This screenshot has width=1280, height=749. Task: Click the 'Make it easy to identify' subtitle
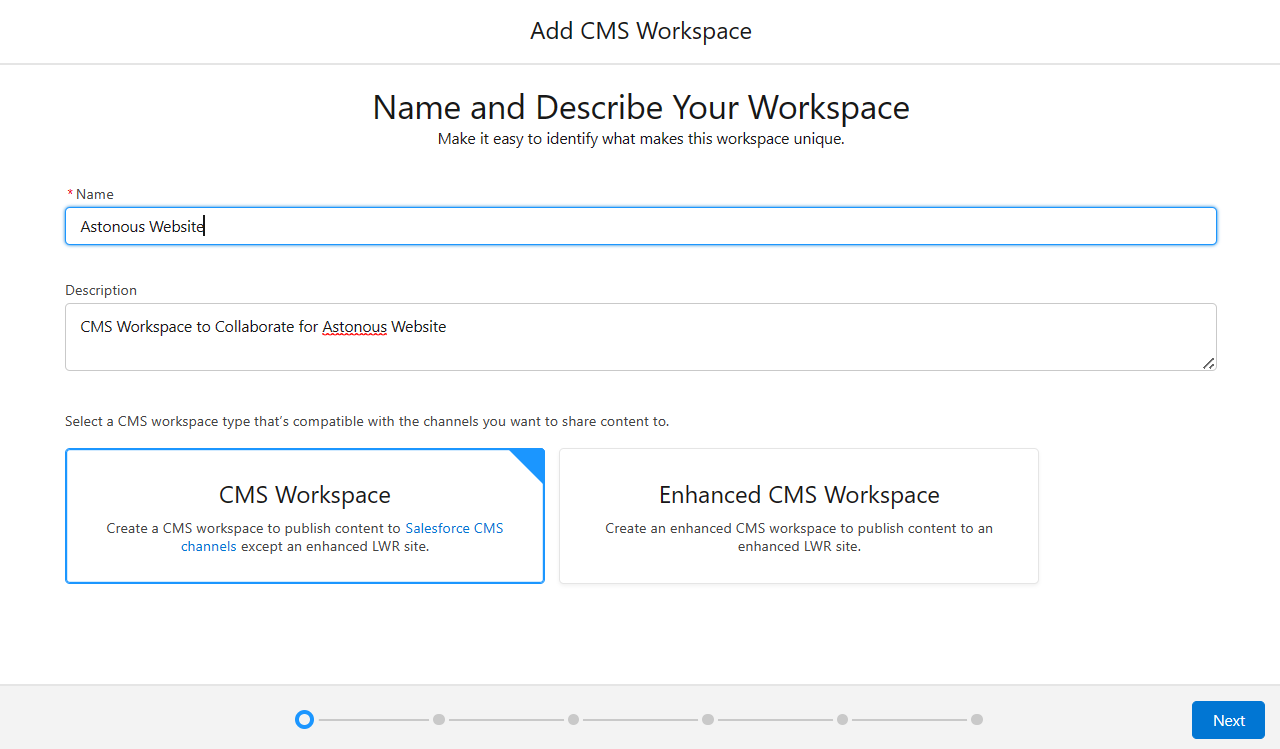[x=641, y=139]
